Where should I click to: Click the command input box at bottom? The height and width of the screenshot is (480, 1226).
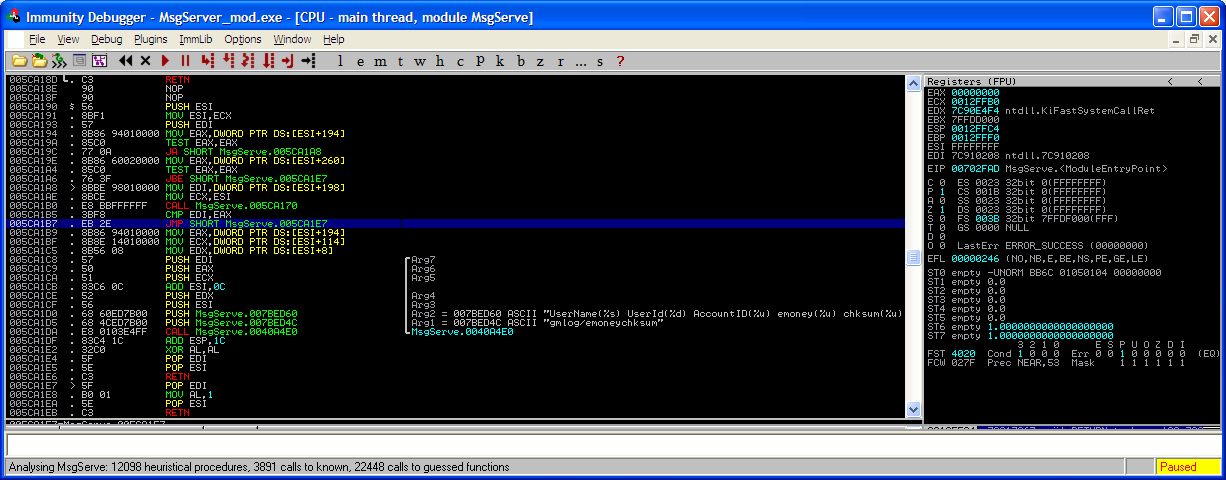point(612,445)
